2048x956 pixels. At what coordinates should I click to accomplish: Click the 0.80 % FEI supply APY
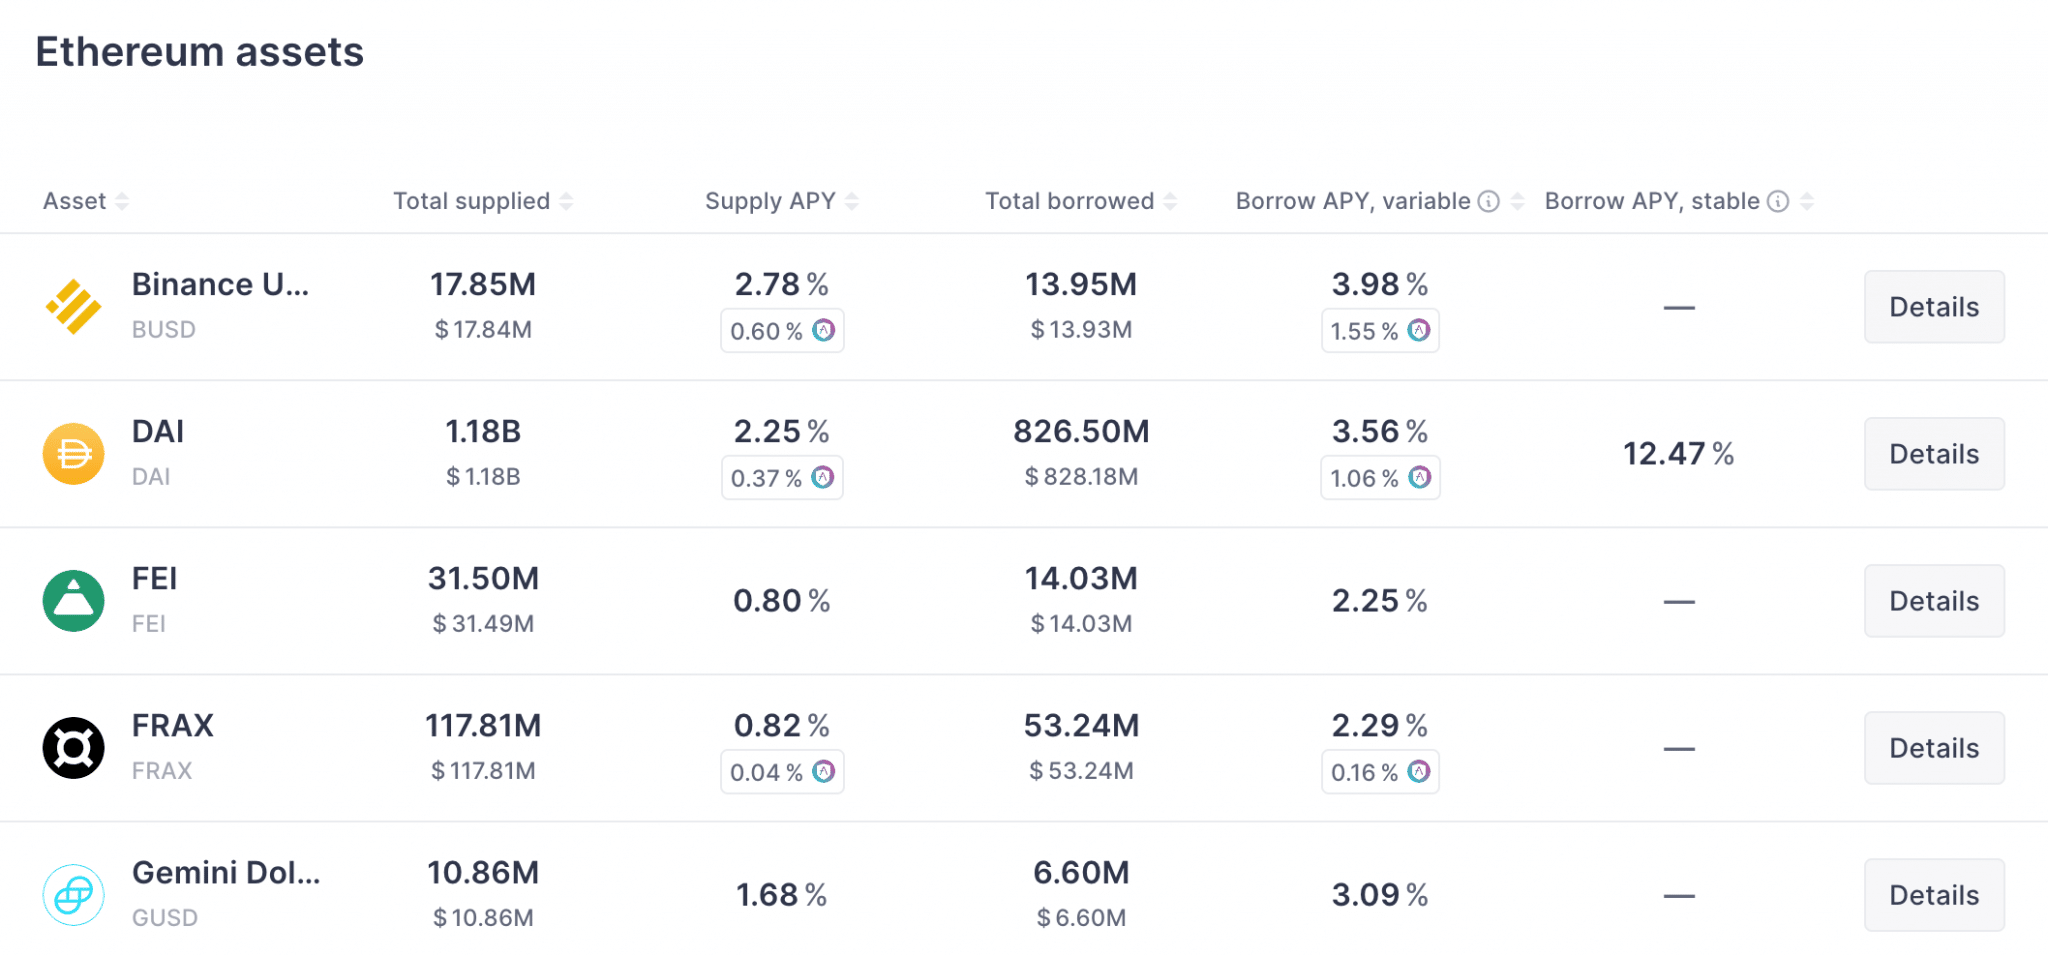point(782,601)
